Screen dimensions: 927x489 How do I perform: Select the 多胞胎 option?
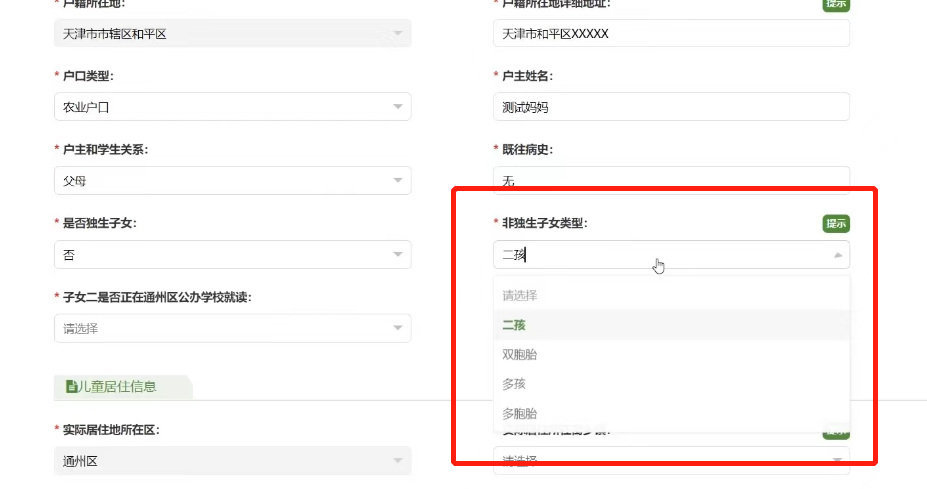coord(519,413)
